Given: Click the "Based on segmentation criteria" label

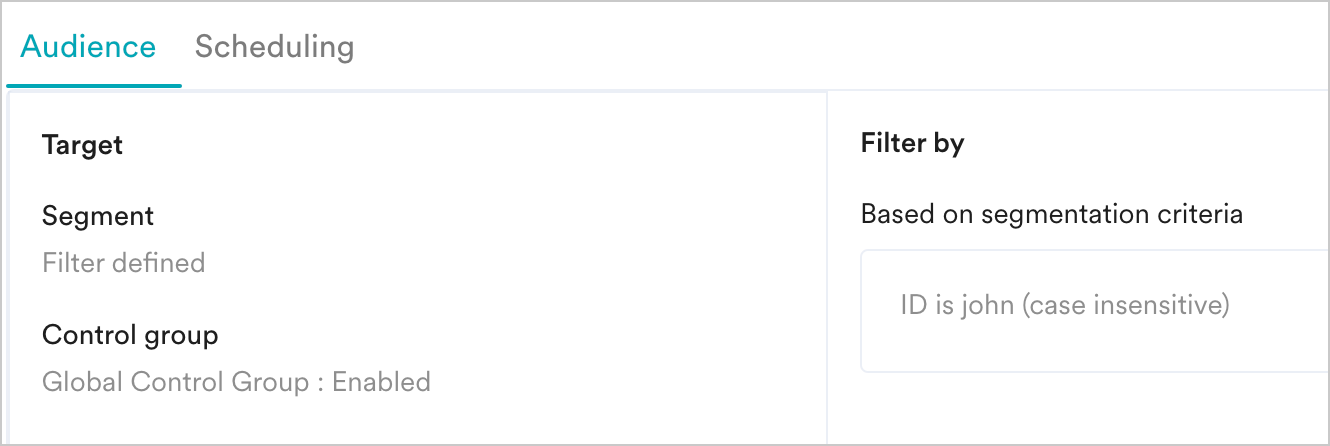Looking at the screenshot, I should coord(1051,214).
